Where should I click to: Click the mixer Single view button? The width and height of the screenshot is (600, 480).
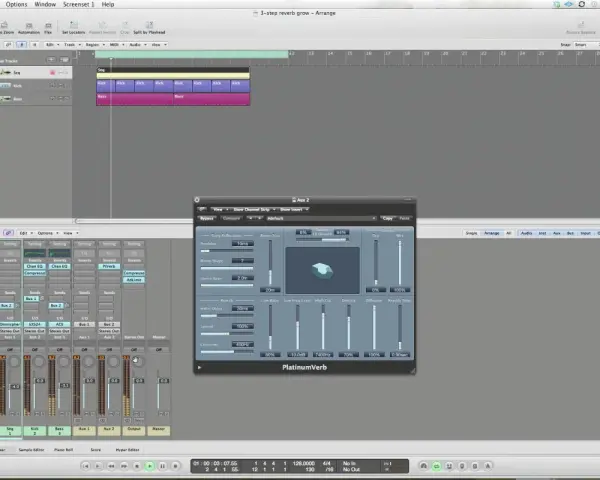(x=471, y=233)
